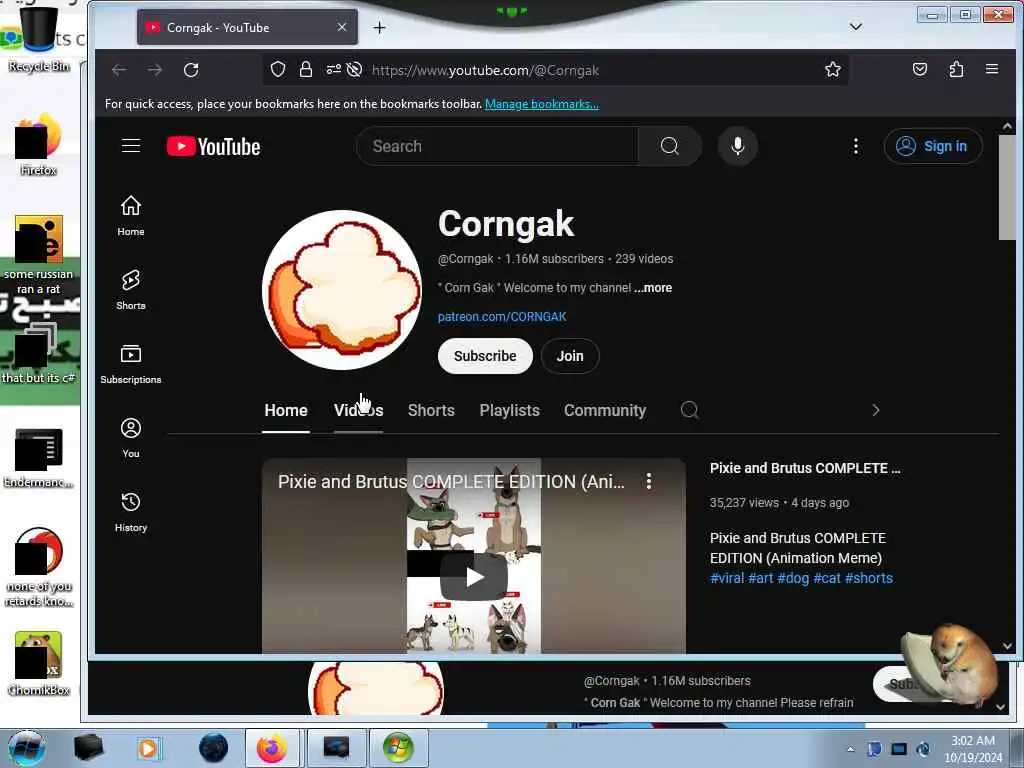Open the You section in sidebar

coord(131,438)
